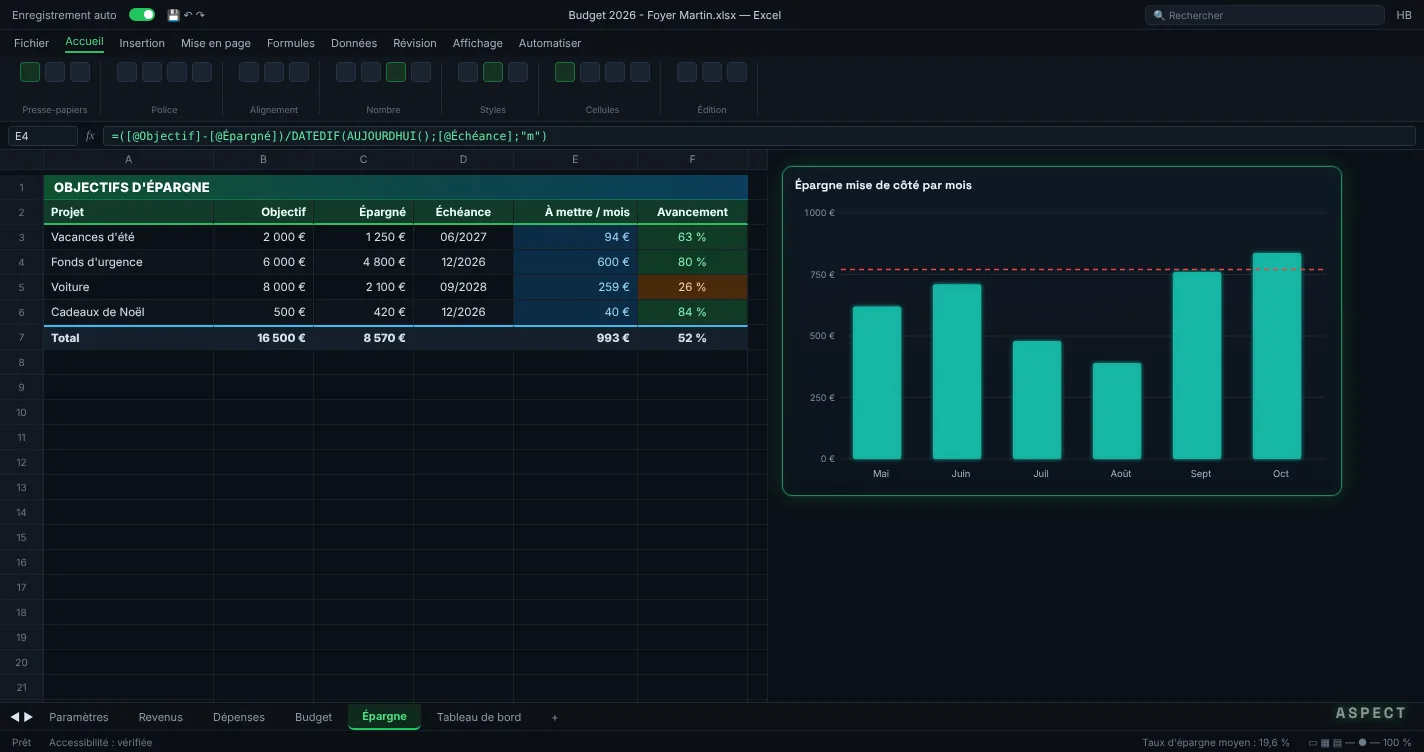Switch to page break preview view icon
The height and width of the screenshot is (752, 1424).
pos(1337,743)
